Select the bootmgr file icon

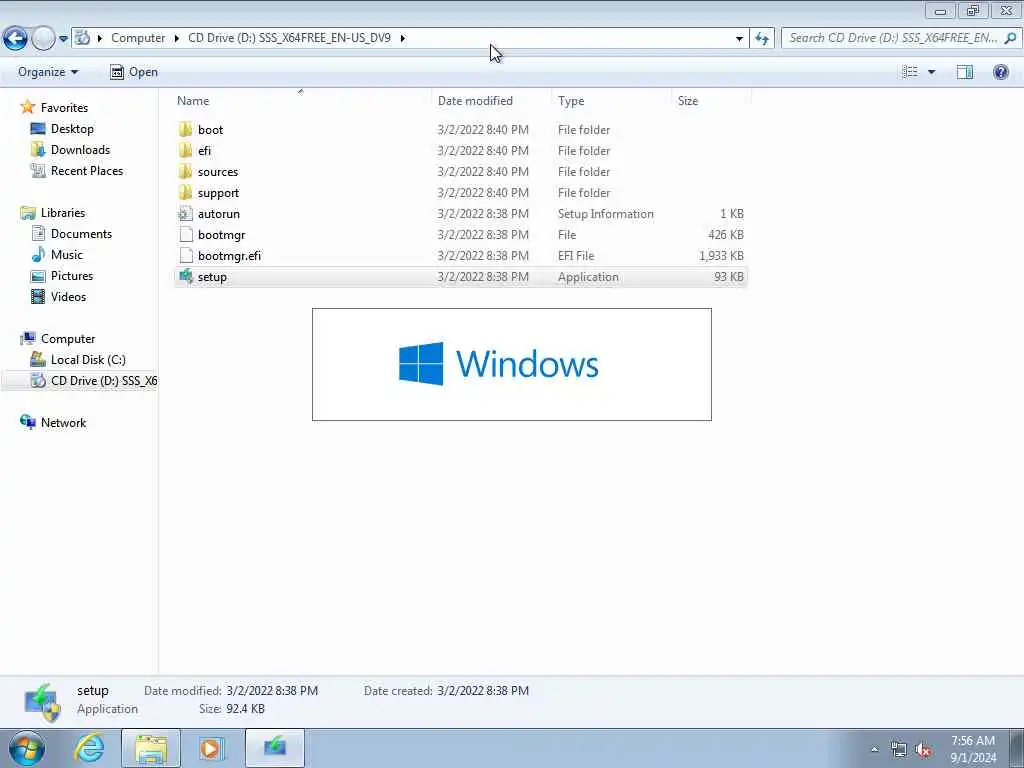(x=186, y=234)
